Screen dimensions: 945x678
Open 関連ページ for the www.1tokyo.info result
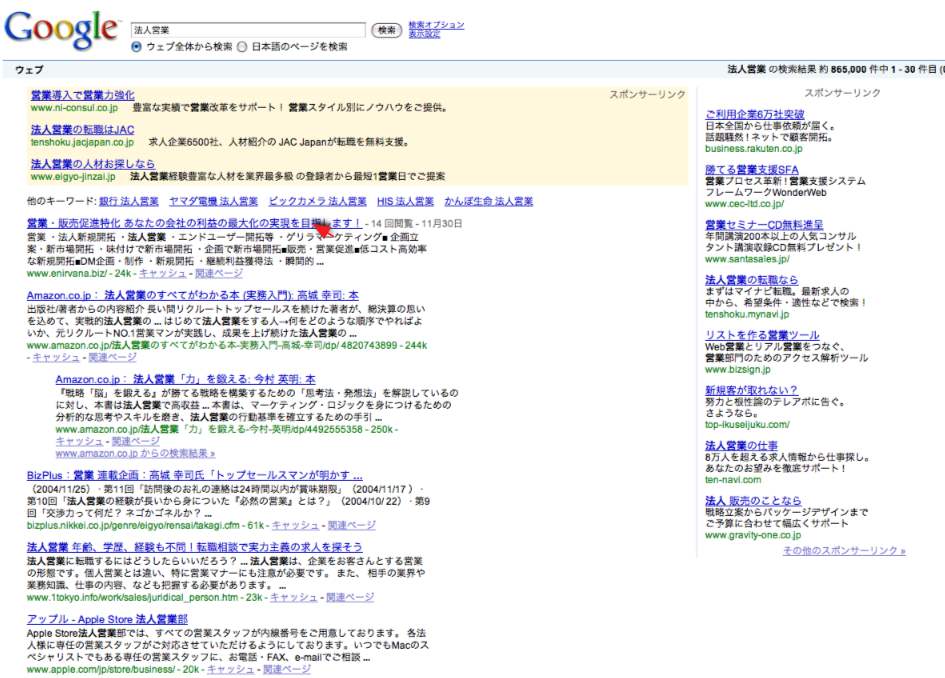point(350,597)
